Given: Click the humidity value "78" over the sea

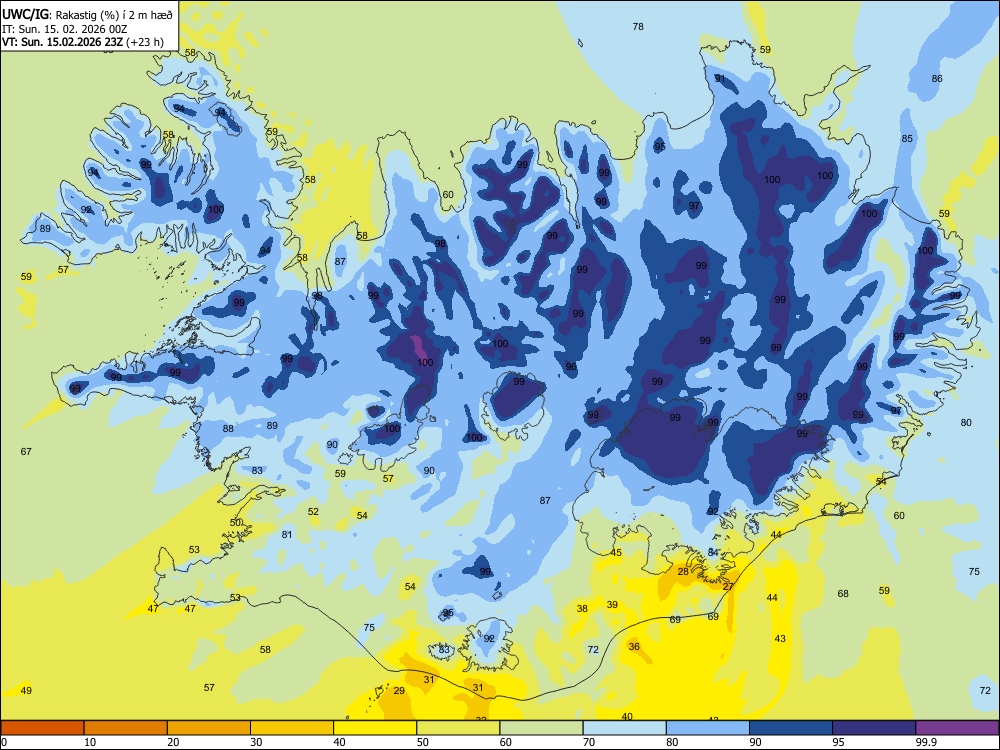Looking at the screenshot, I should (x=638, y=27).
